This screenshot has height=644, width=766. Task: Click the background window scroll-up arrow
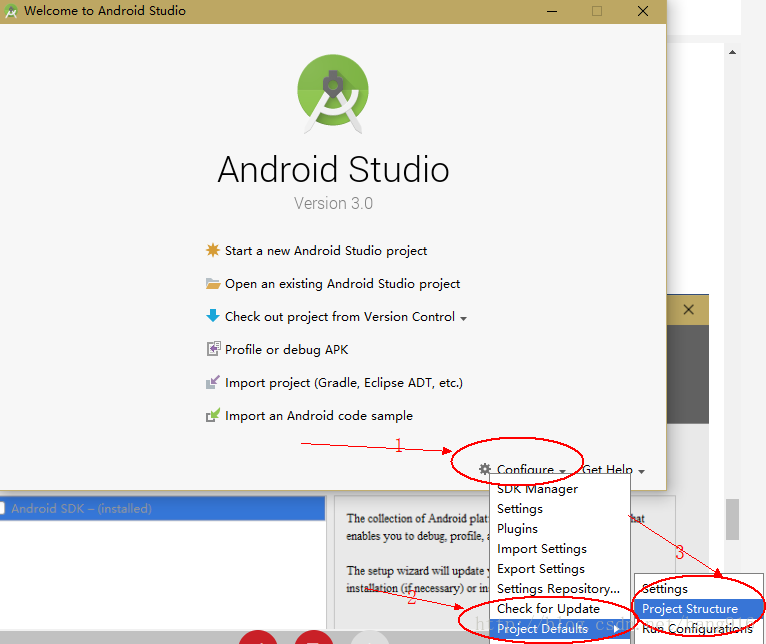click(732, 52)
